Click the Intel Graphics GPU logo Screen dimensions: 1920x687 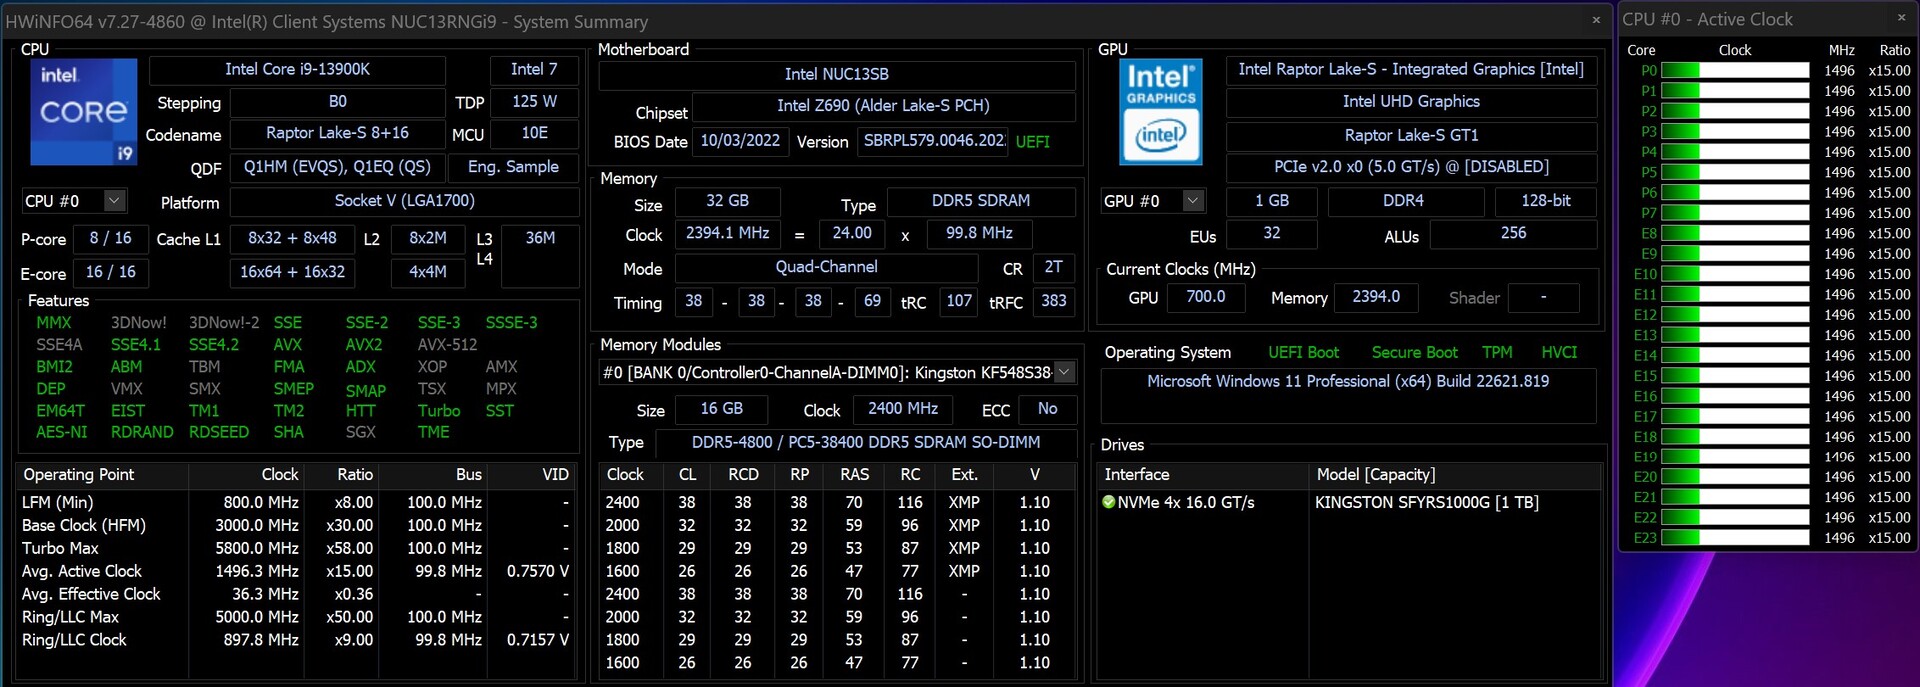point(1161,111)
